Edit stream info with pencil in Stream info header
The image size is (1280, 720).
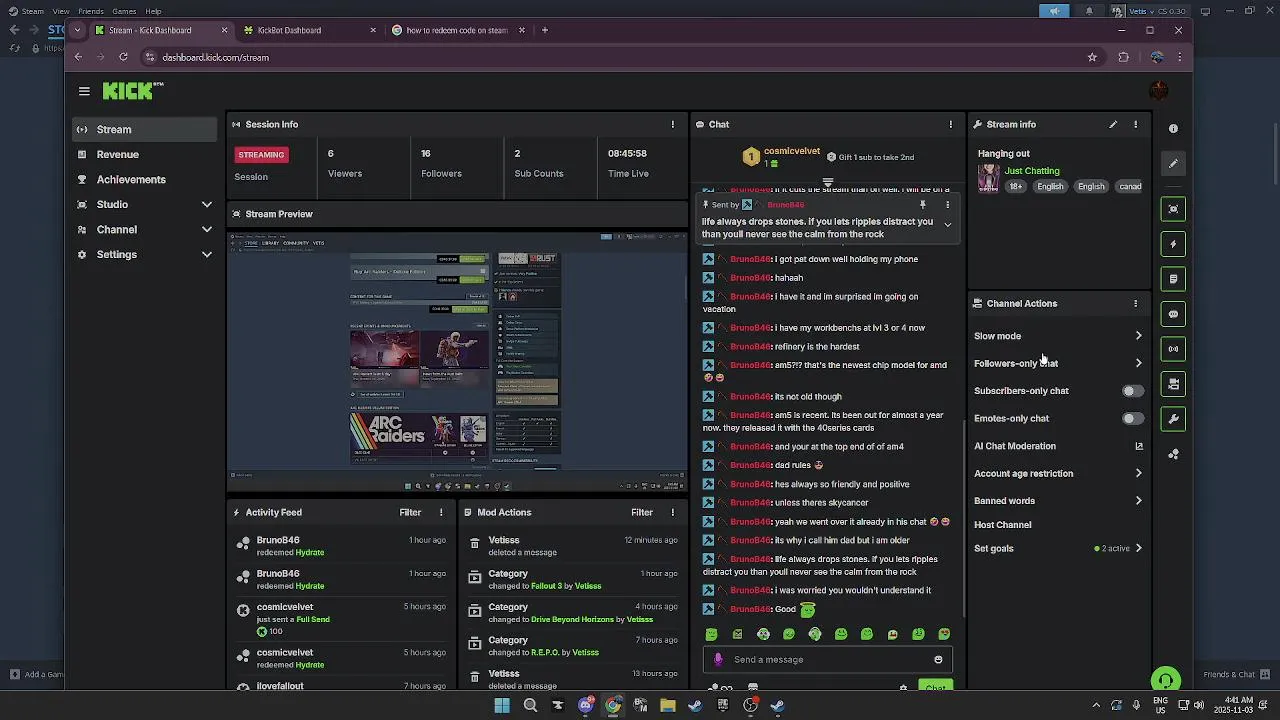(1113, 124)
